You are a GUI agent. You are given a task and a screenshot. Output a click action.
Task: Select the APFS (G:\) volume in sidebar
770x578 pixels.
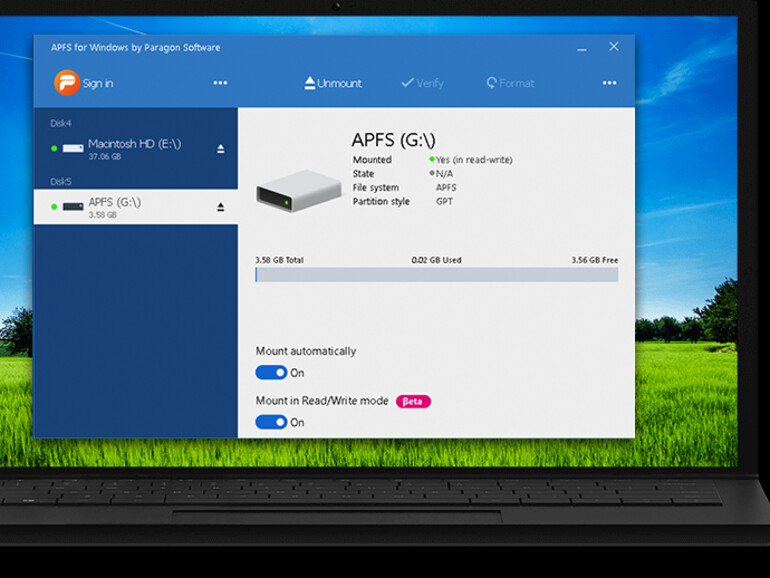click(136, 207)
